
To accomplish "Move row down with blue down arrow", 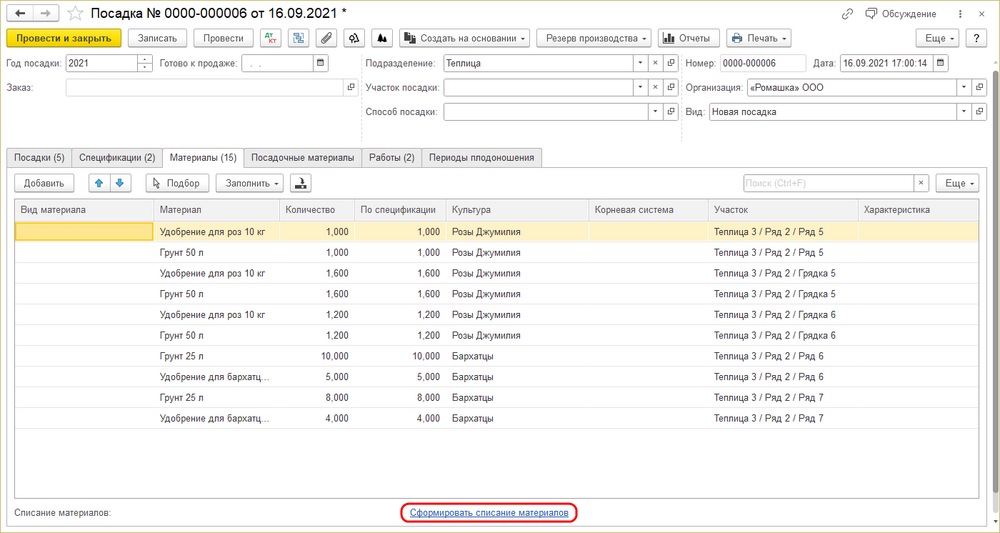I will point(120,183).
